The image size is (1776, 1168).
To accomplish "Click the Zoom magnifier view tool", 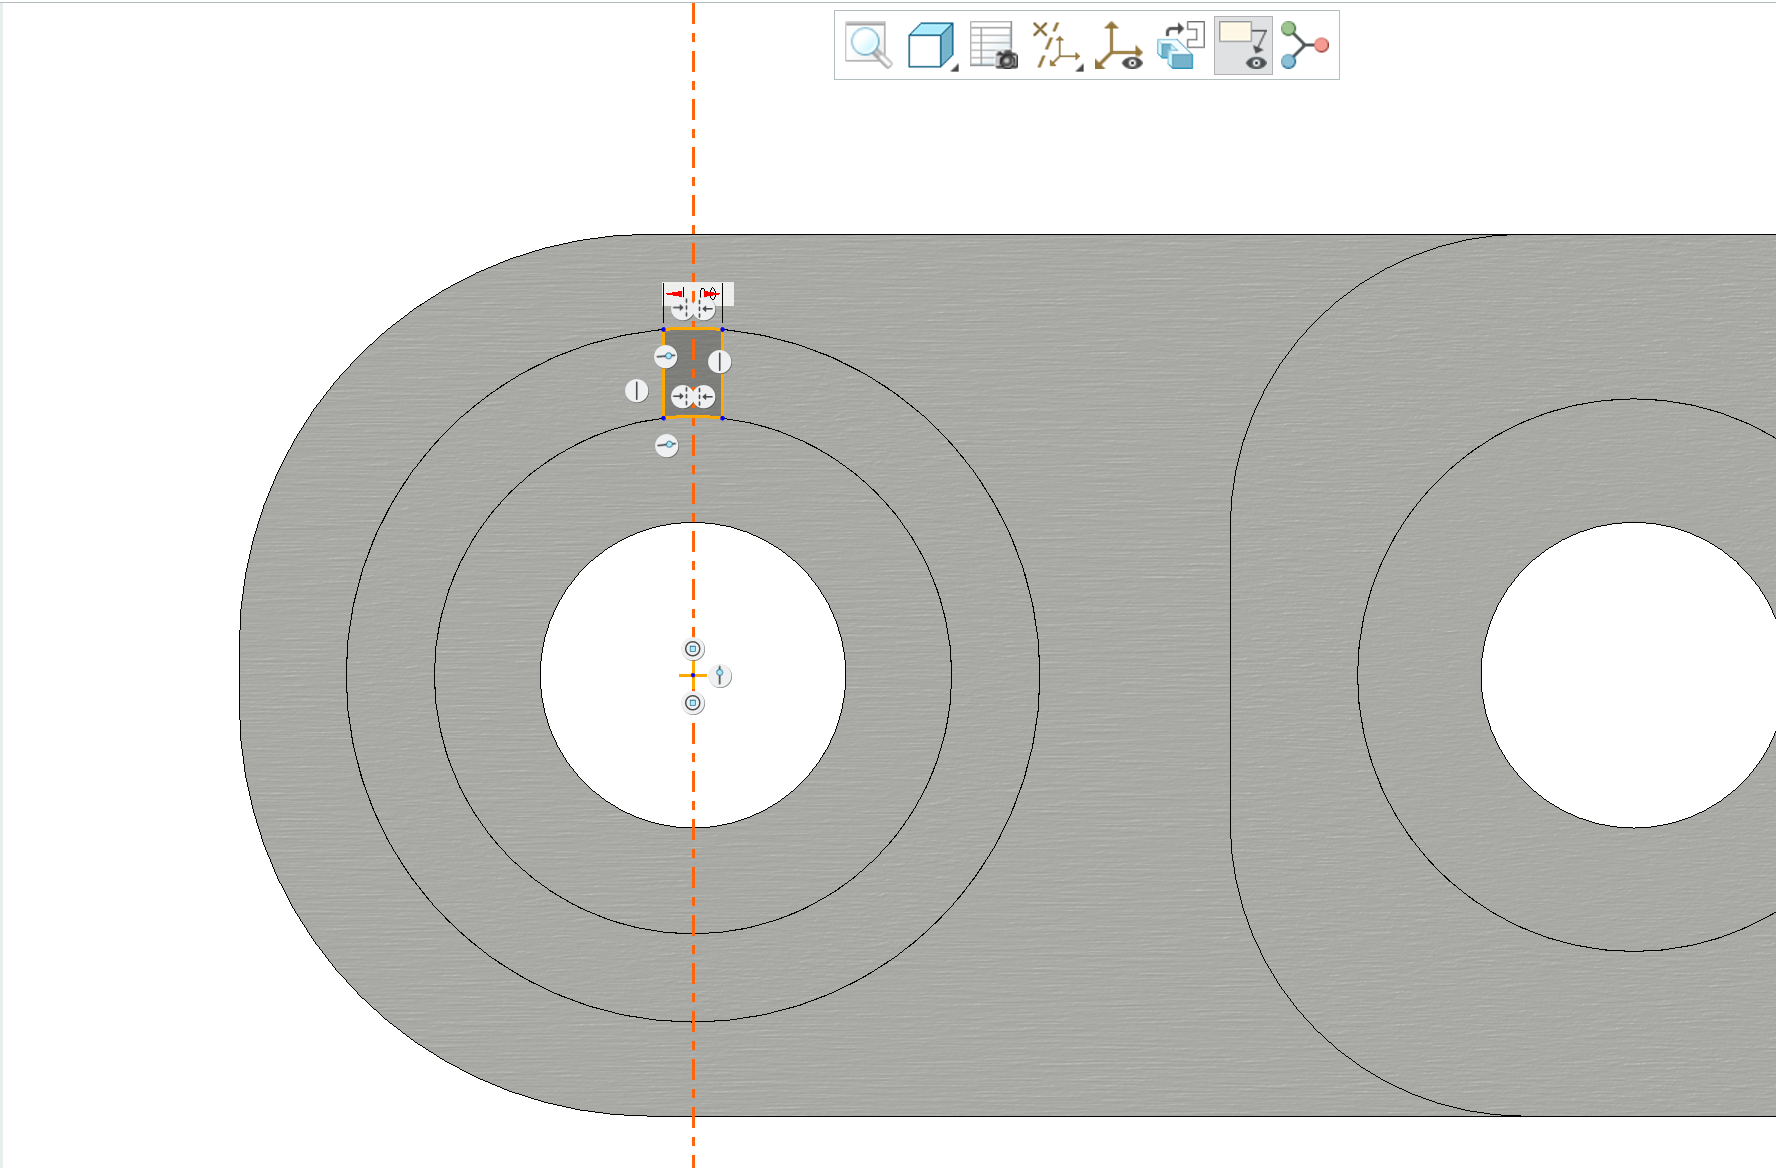I will point(868,45).
